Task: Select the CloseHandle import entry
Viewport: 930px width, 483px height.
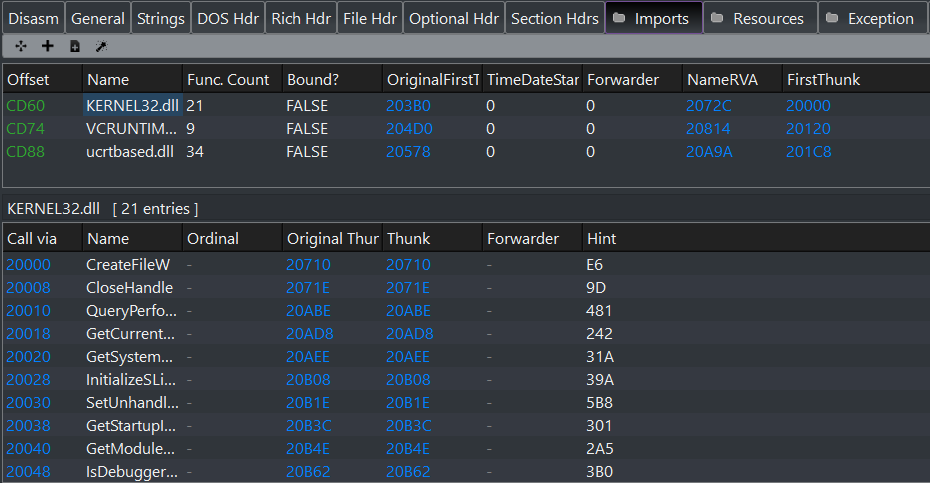Action: click(466, 288)
